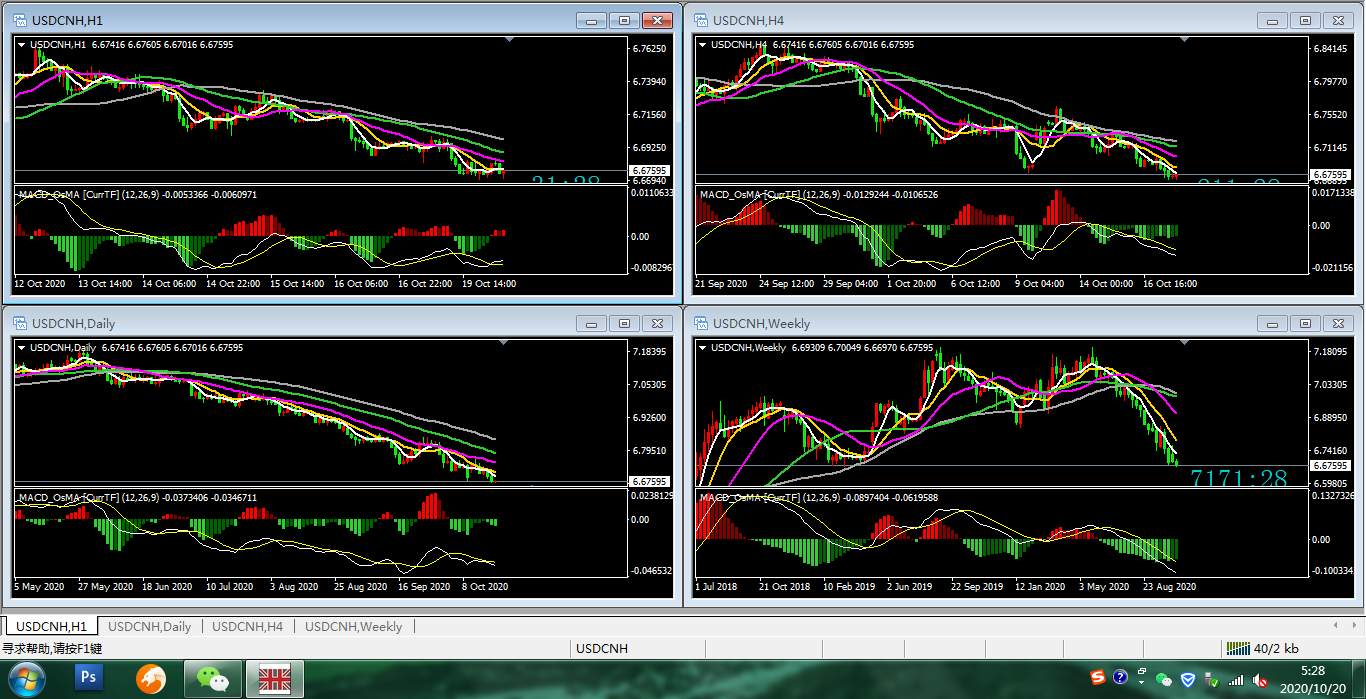Screen dimensions: 1366x699
Task: Click the chart shift triangle in H1 chart
Action: [x=510, y=40]
